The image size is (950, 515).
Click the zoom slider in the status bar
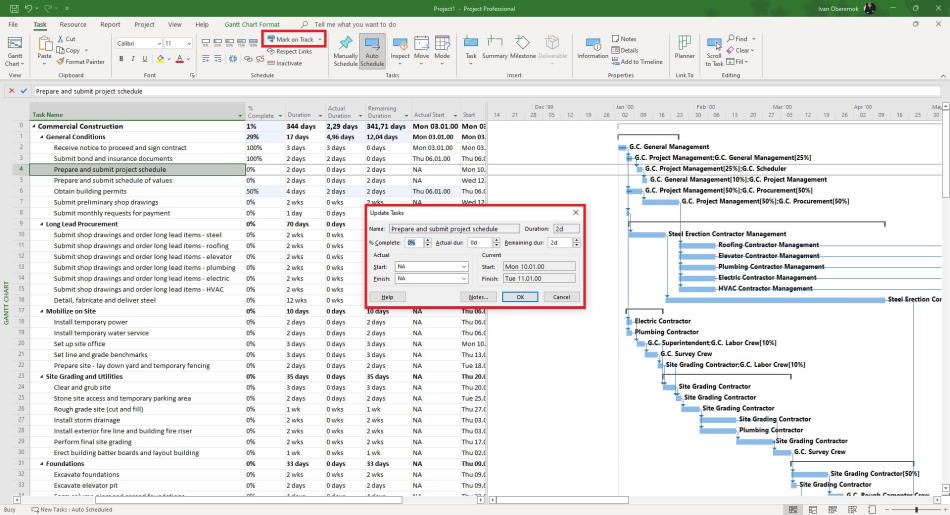[x=916, y=510]
